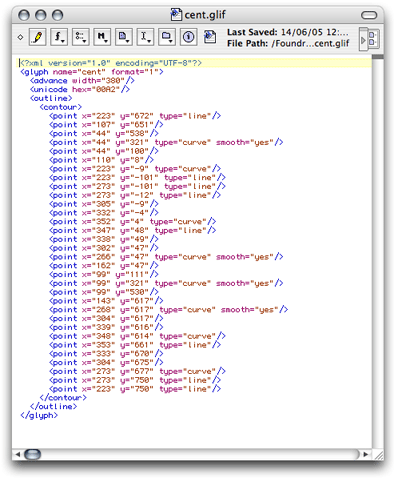Screen dimensions: 394x478
Task: Open the function (f) popup menu
Action: click(59, 37)
